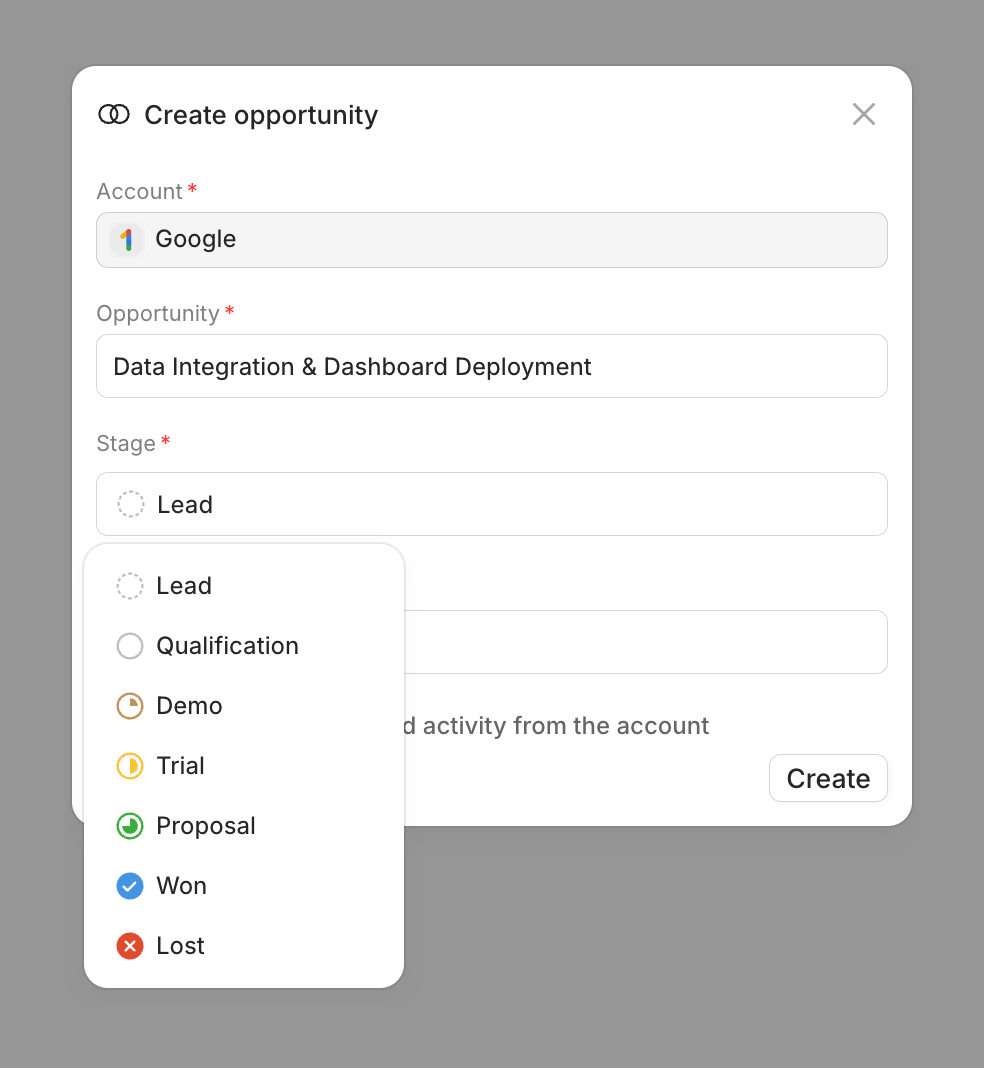Pick Qualification from the stage list
The image size is (984, 1068).
[227, 646]
